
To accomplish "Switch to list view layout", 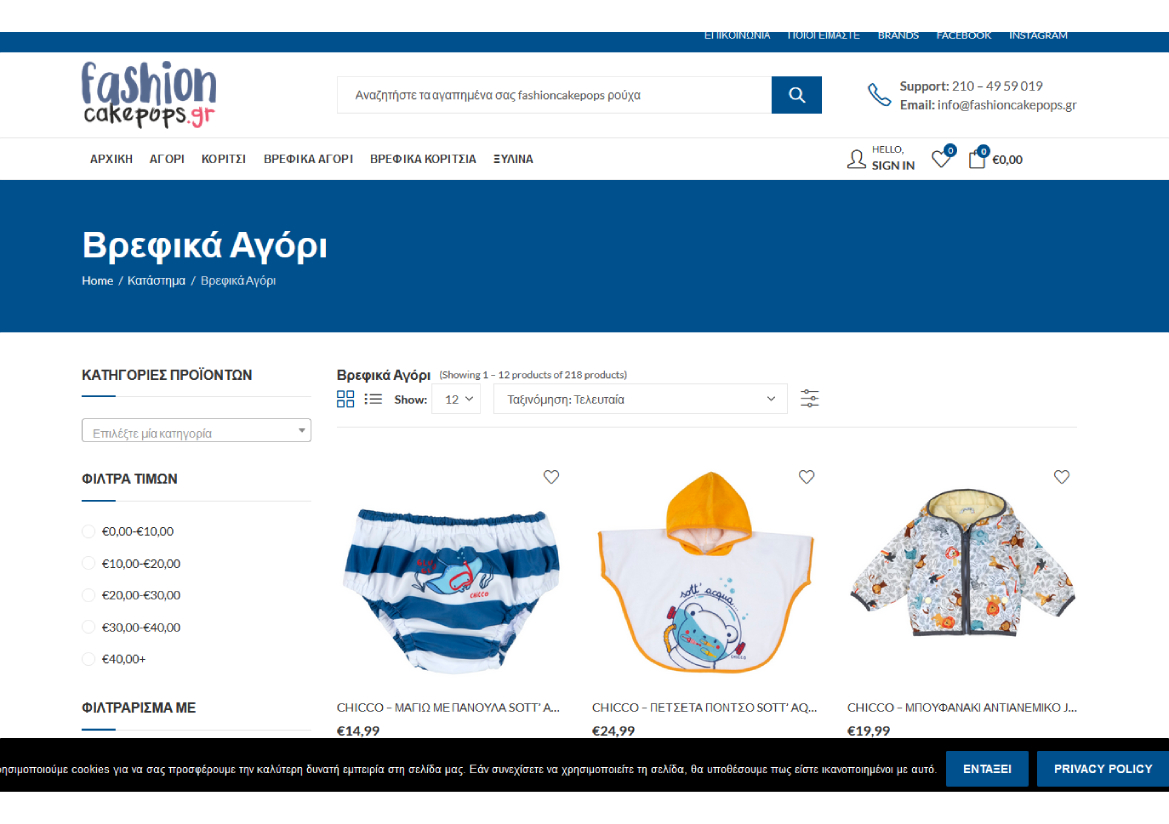I will pos(373,399).
